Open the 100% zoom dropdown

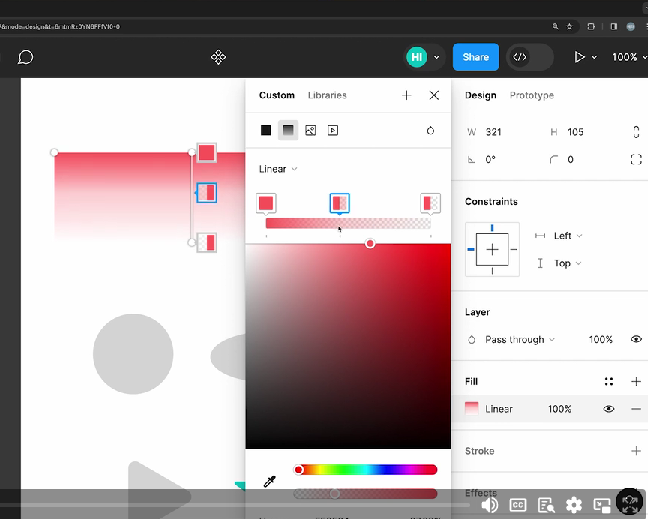(x=629, y=57)
